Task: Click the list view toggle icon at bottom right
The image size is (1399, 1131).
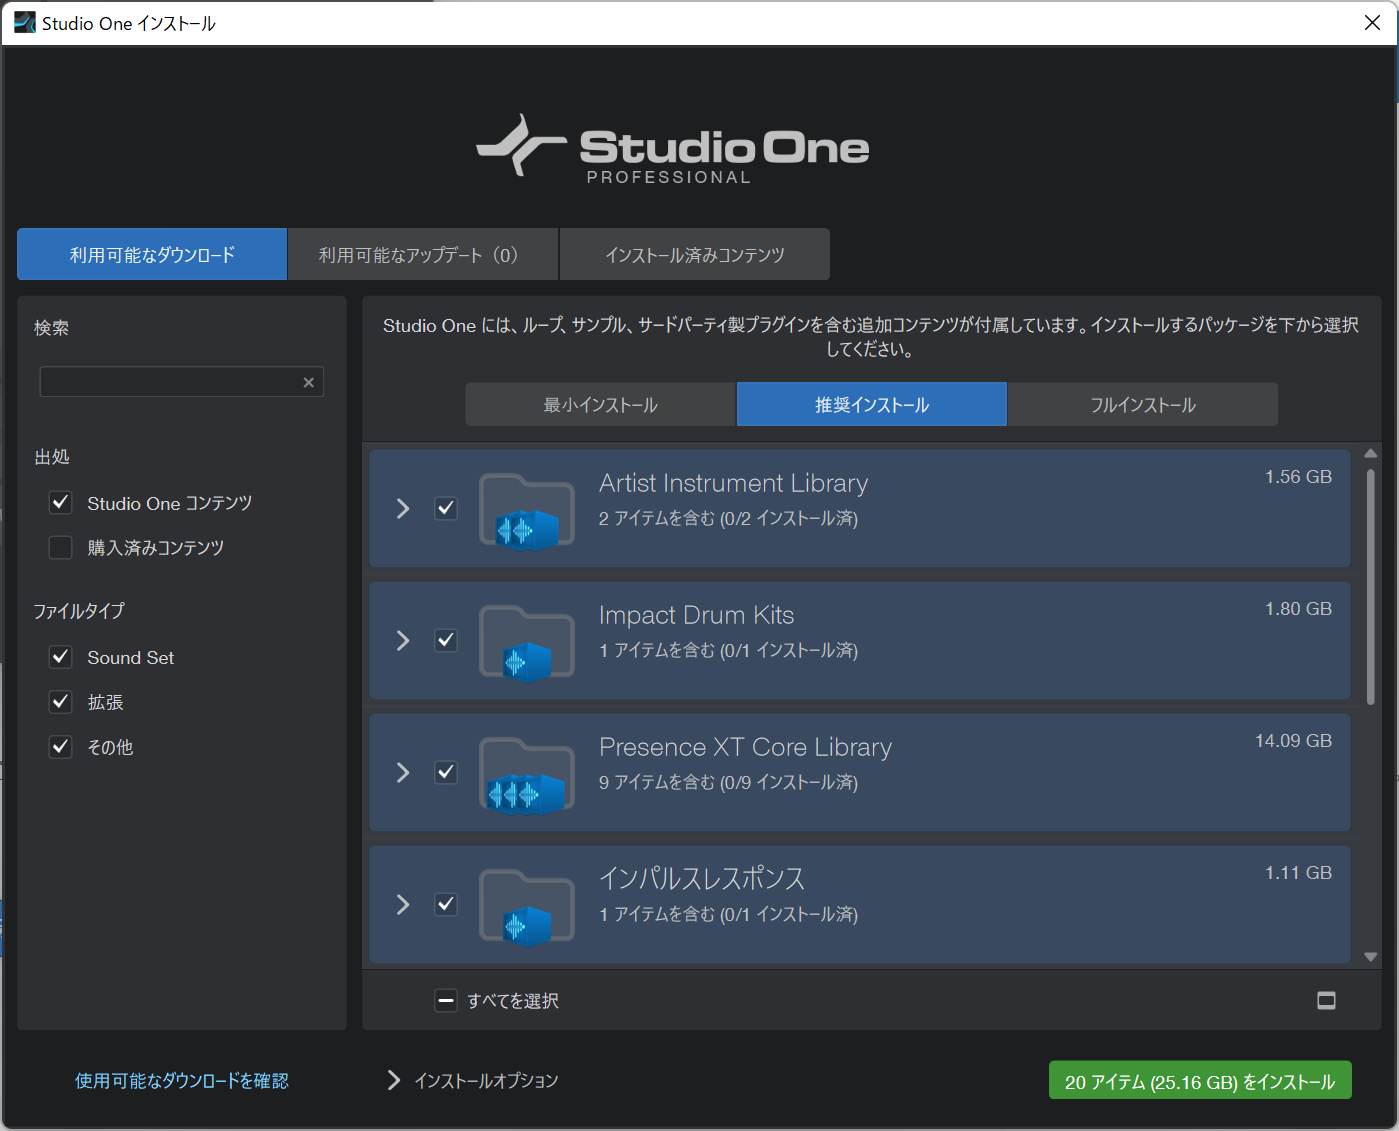Action: 1326,1000
